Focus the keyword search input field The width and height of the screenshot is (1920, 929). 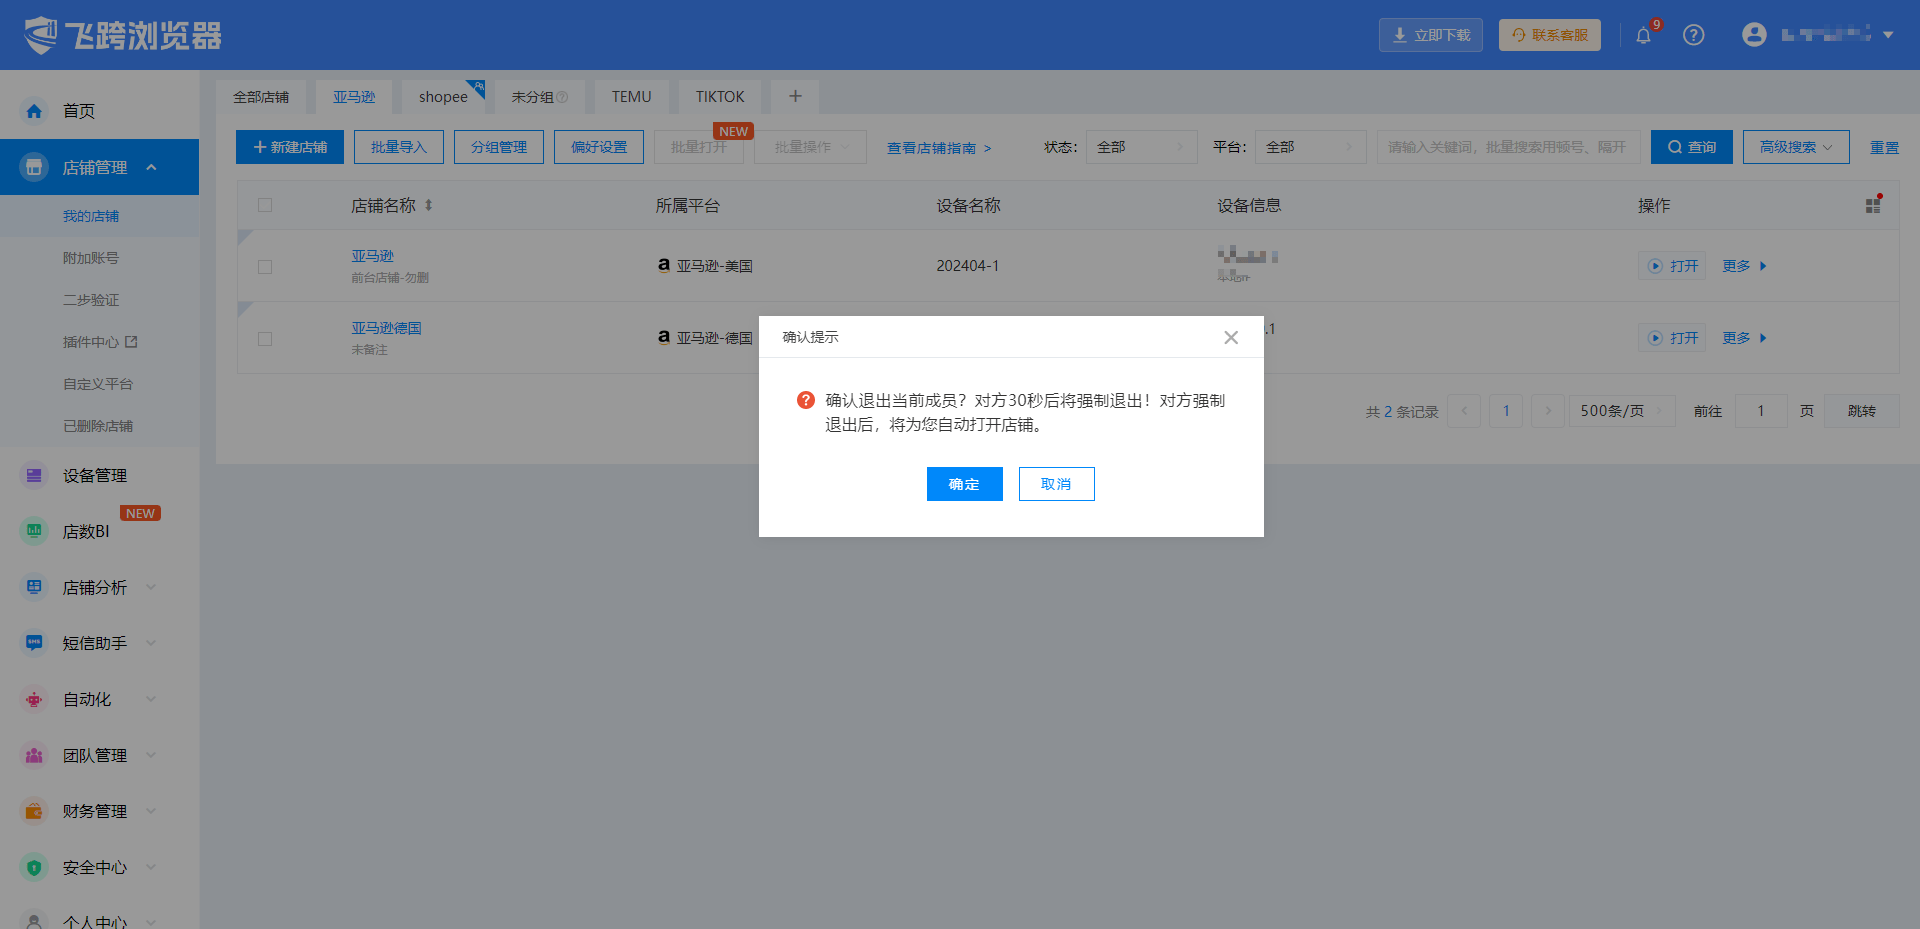(1508, 147)
